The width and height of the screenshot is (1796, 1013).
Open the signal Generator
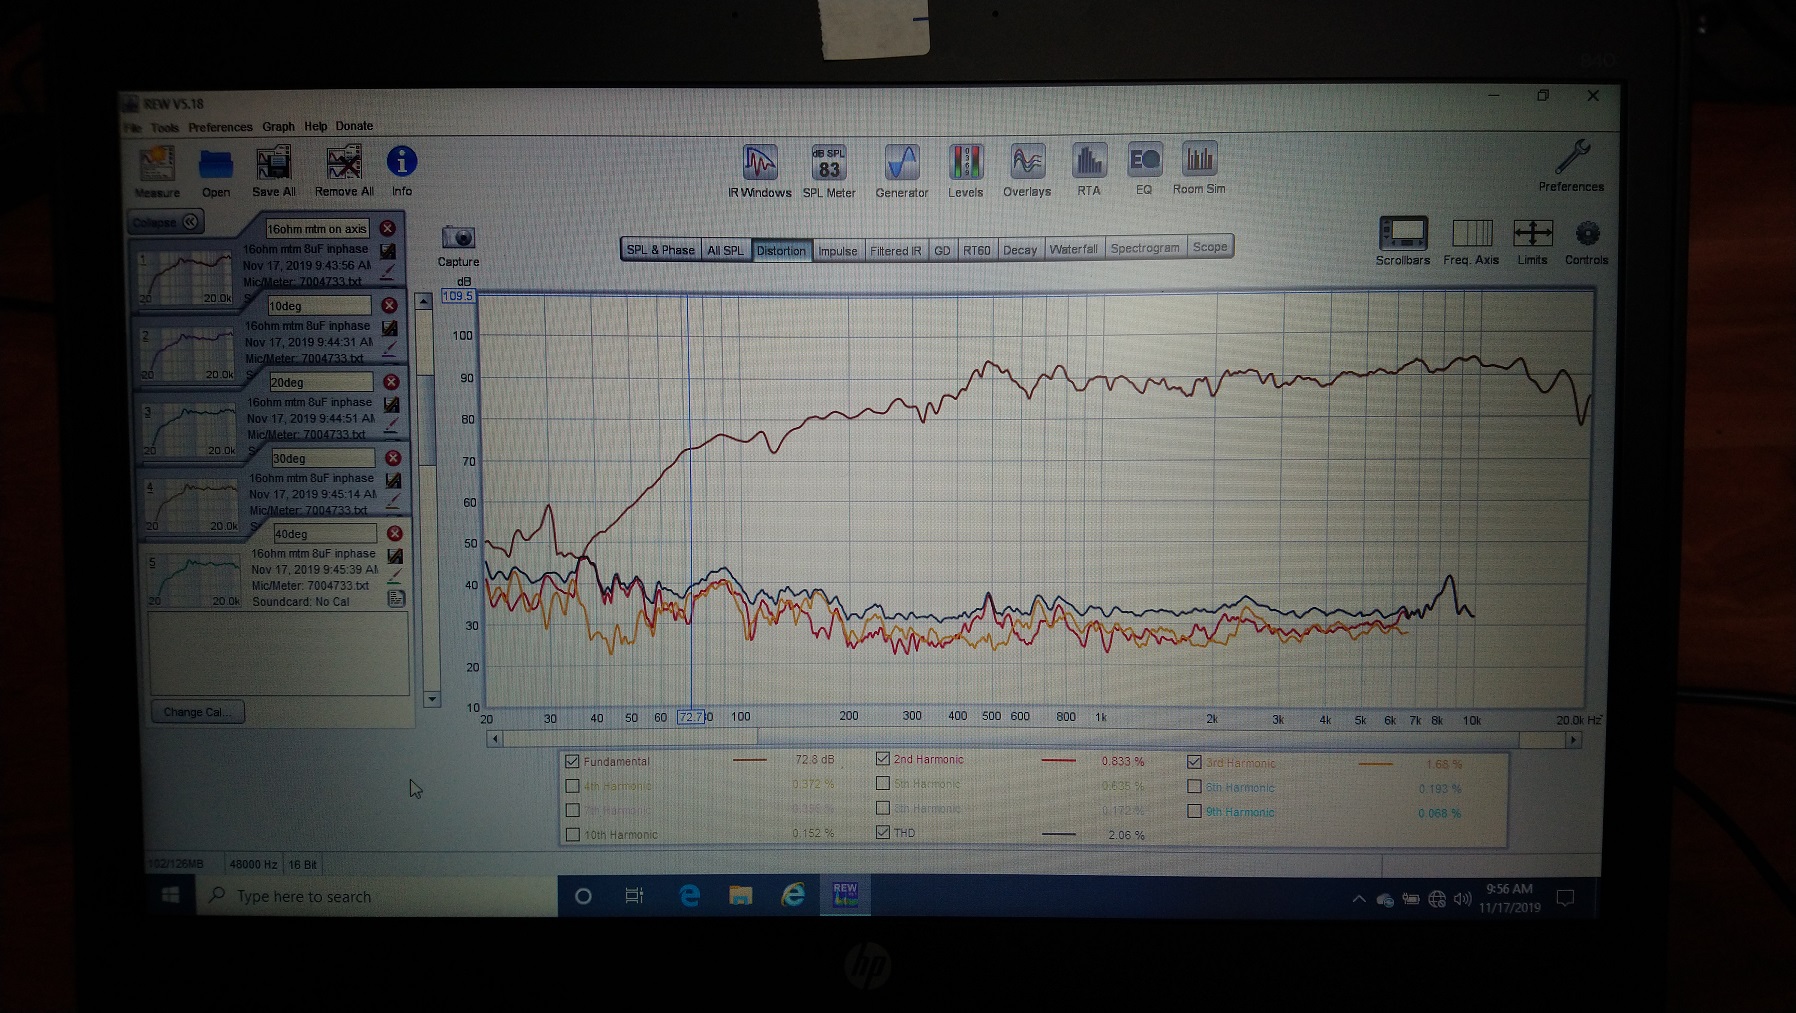point(902,162)
